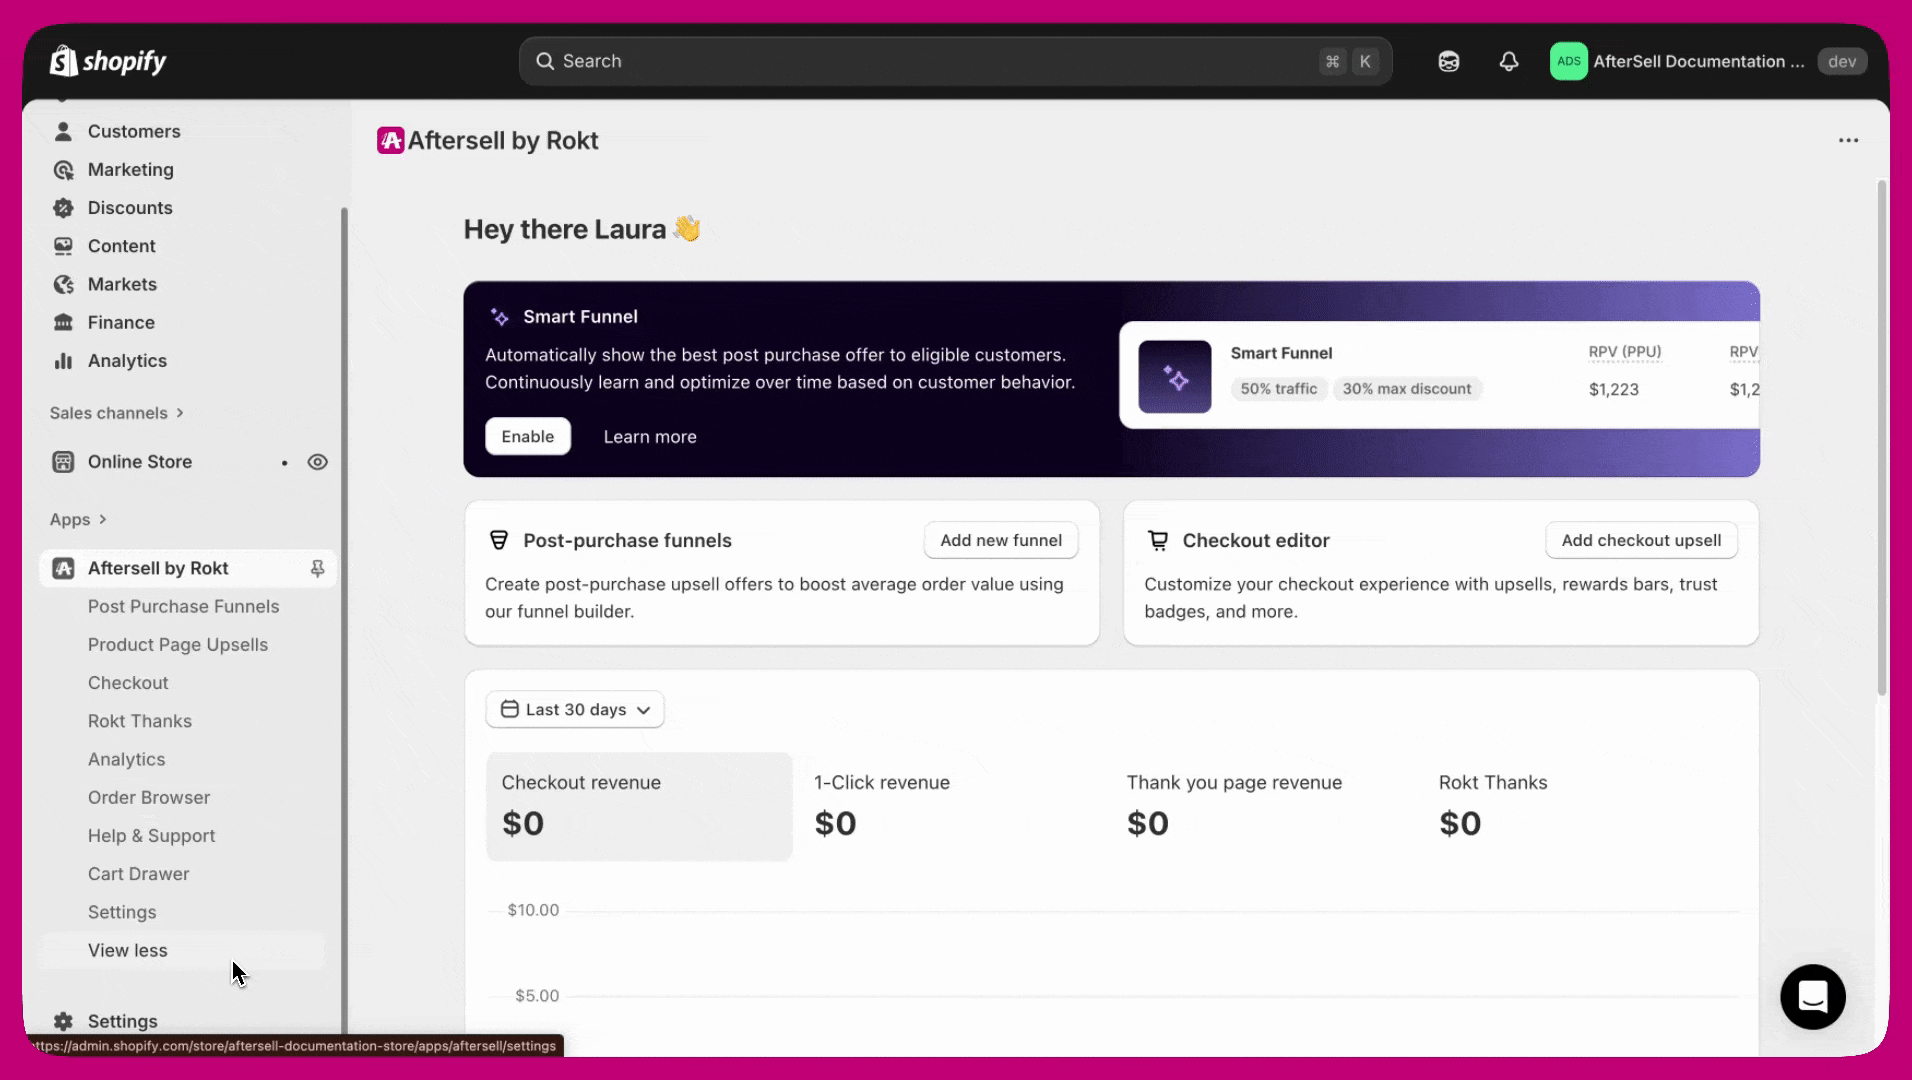Click the Search input field
The height and width of the screenshot is (1080, 1912).
[955, 61]
